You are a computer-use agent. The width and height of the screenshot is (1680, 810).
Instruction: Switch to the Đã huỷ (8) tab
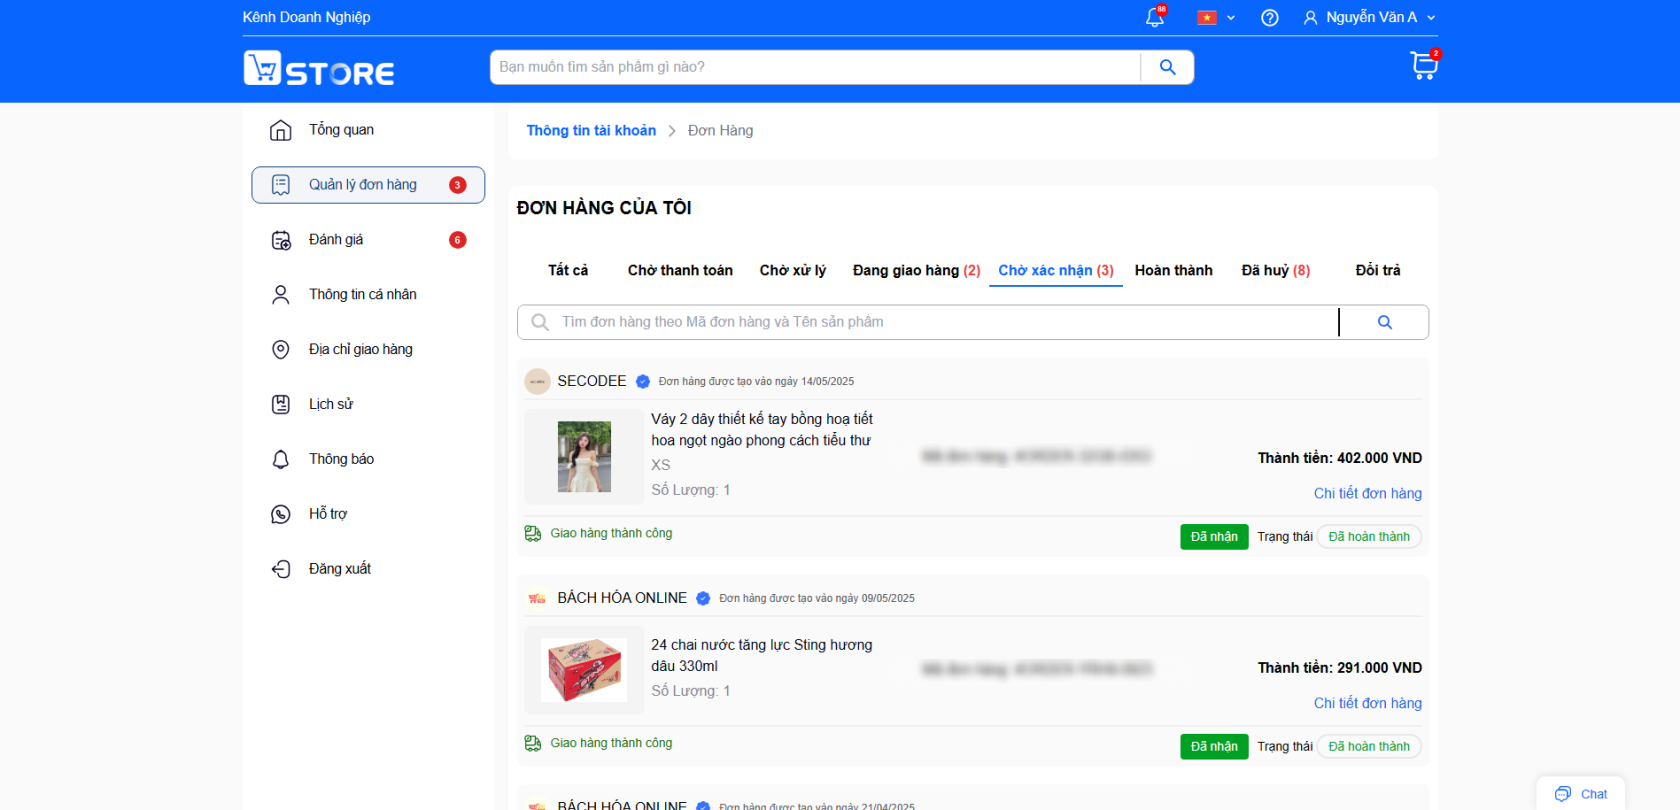pyautogui.click(x=1276, y=270)
